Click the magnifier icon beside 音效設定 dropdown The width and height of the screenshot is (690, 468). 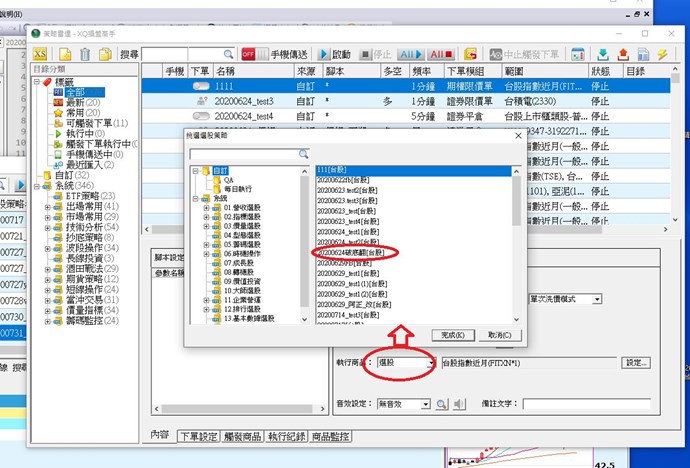point(441,403)
